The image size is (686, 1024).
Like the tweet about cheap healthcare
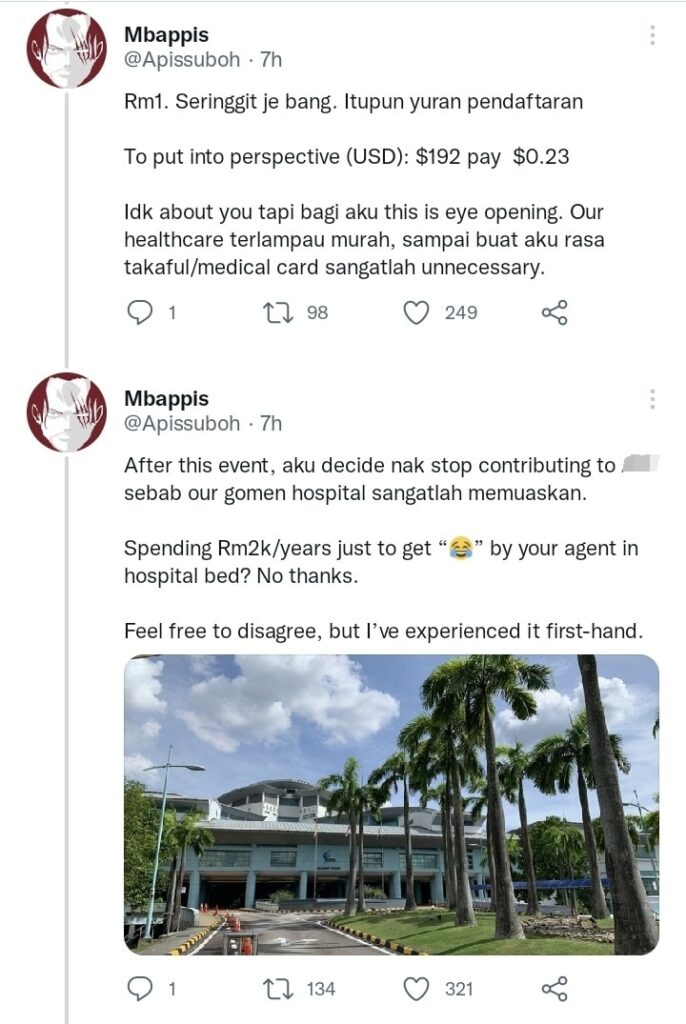pyautogui.click(x=416, y=313)
